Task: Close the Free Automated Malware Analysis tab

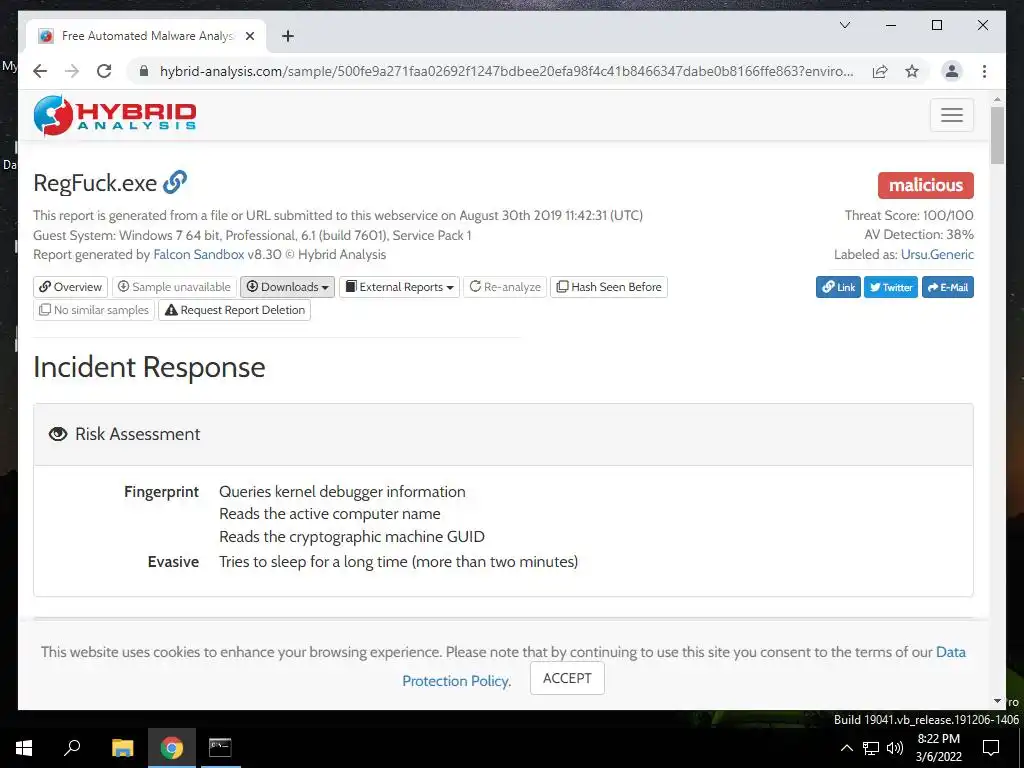Action: 249,36
